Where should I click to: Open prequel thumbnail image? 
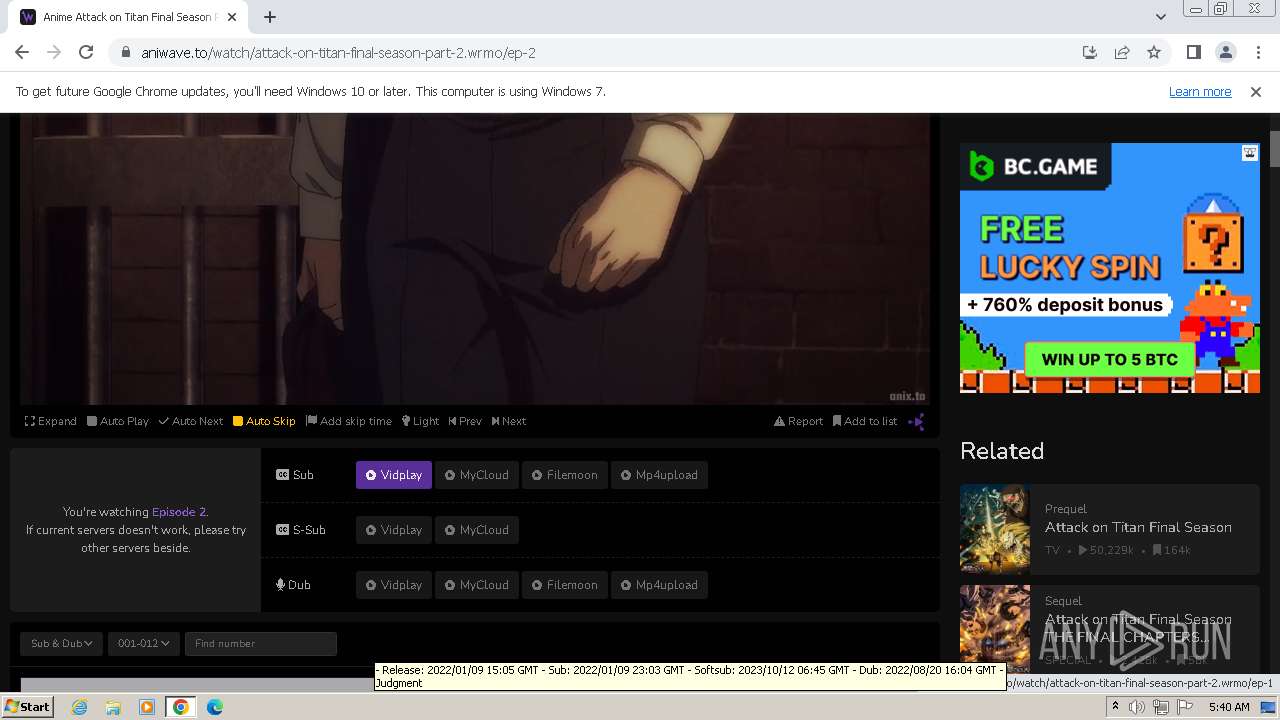[x=995, y=528]
